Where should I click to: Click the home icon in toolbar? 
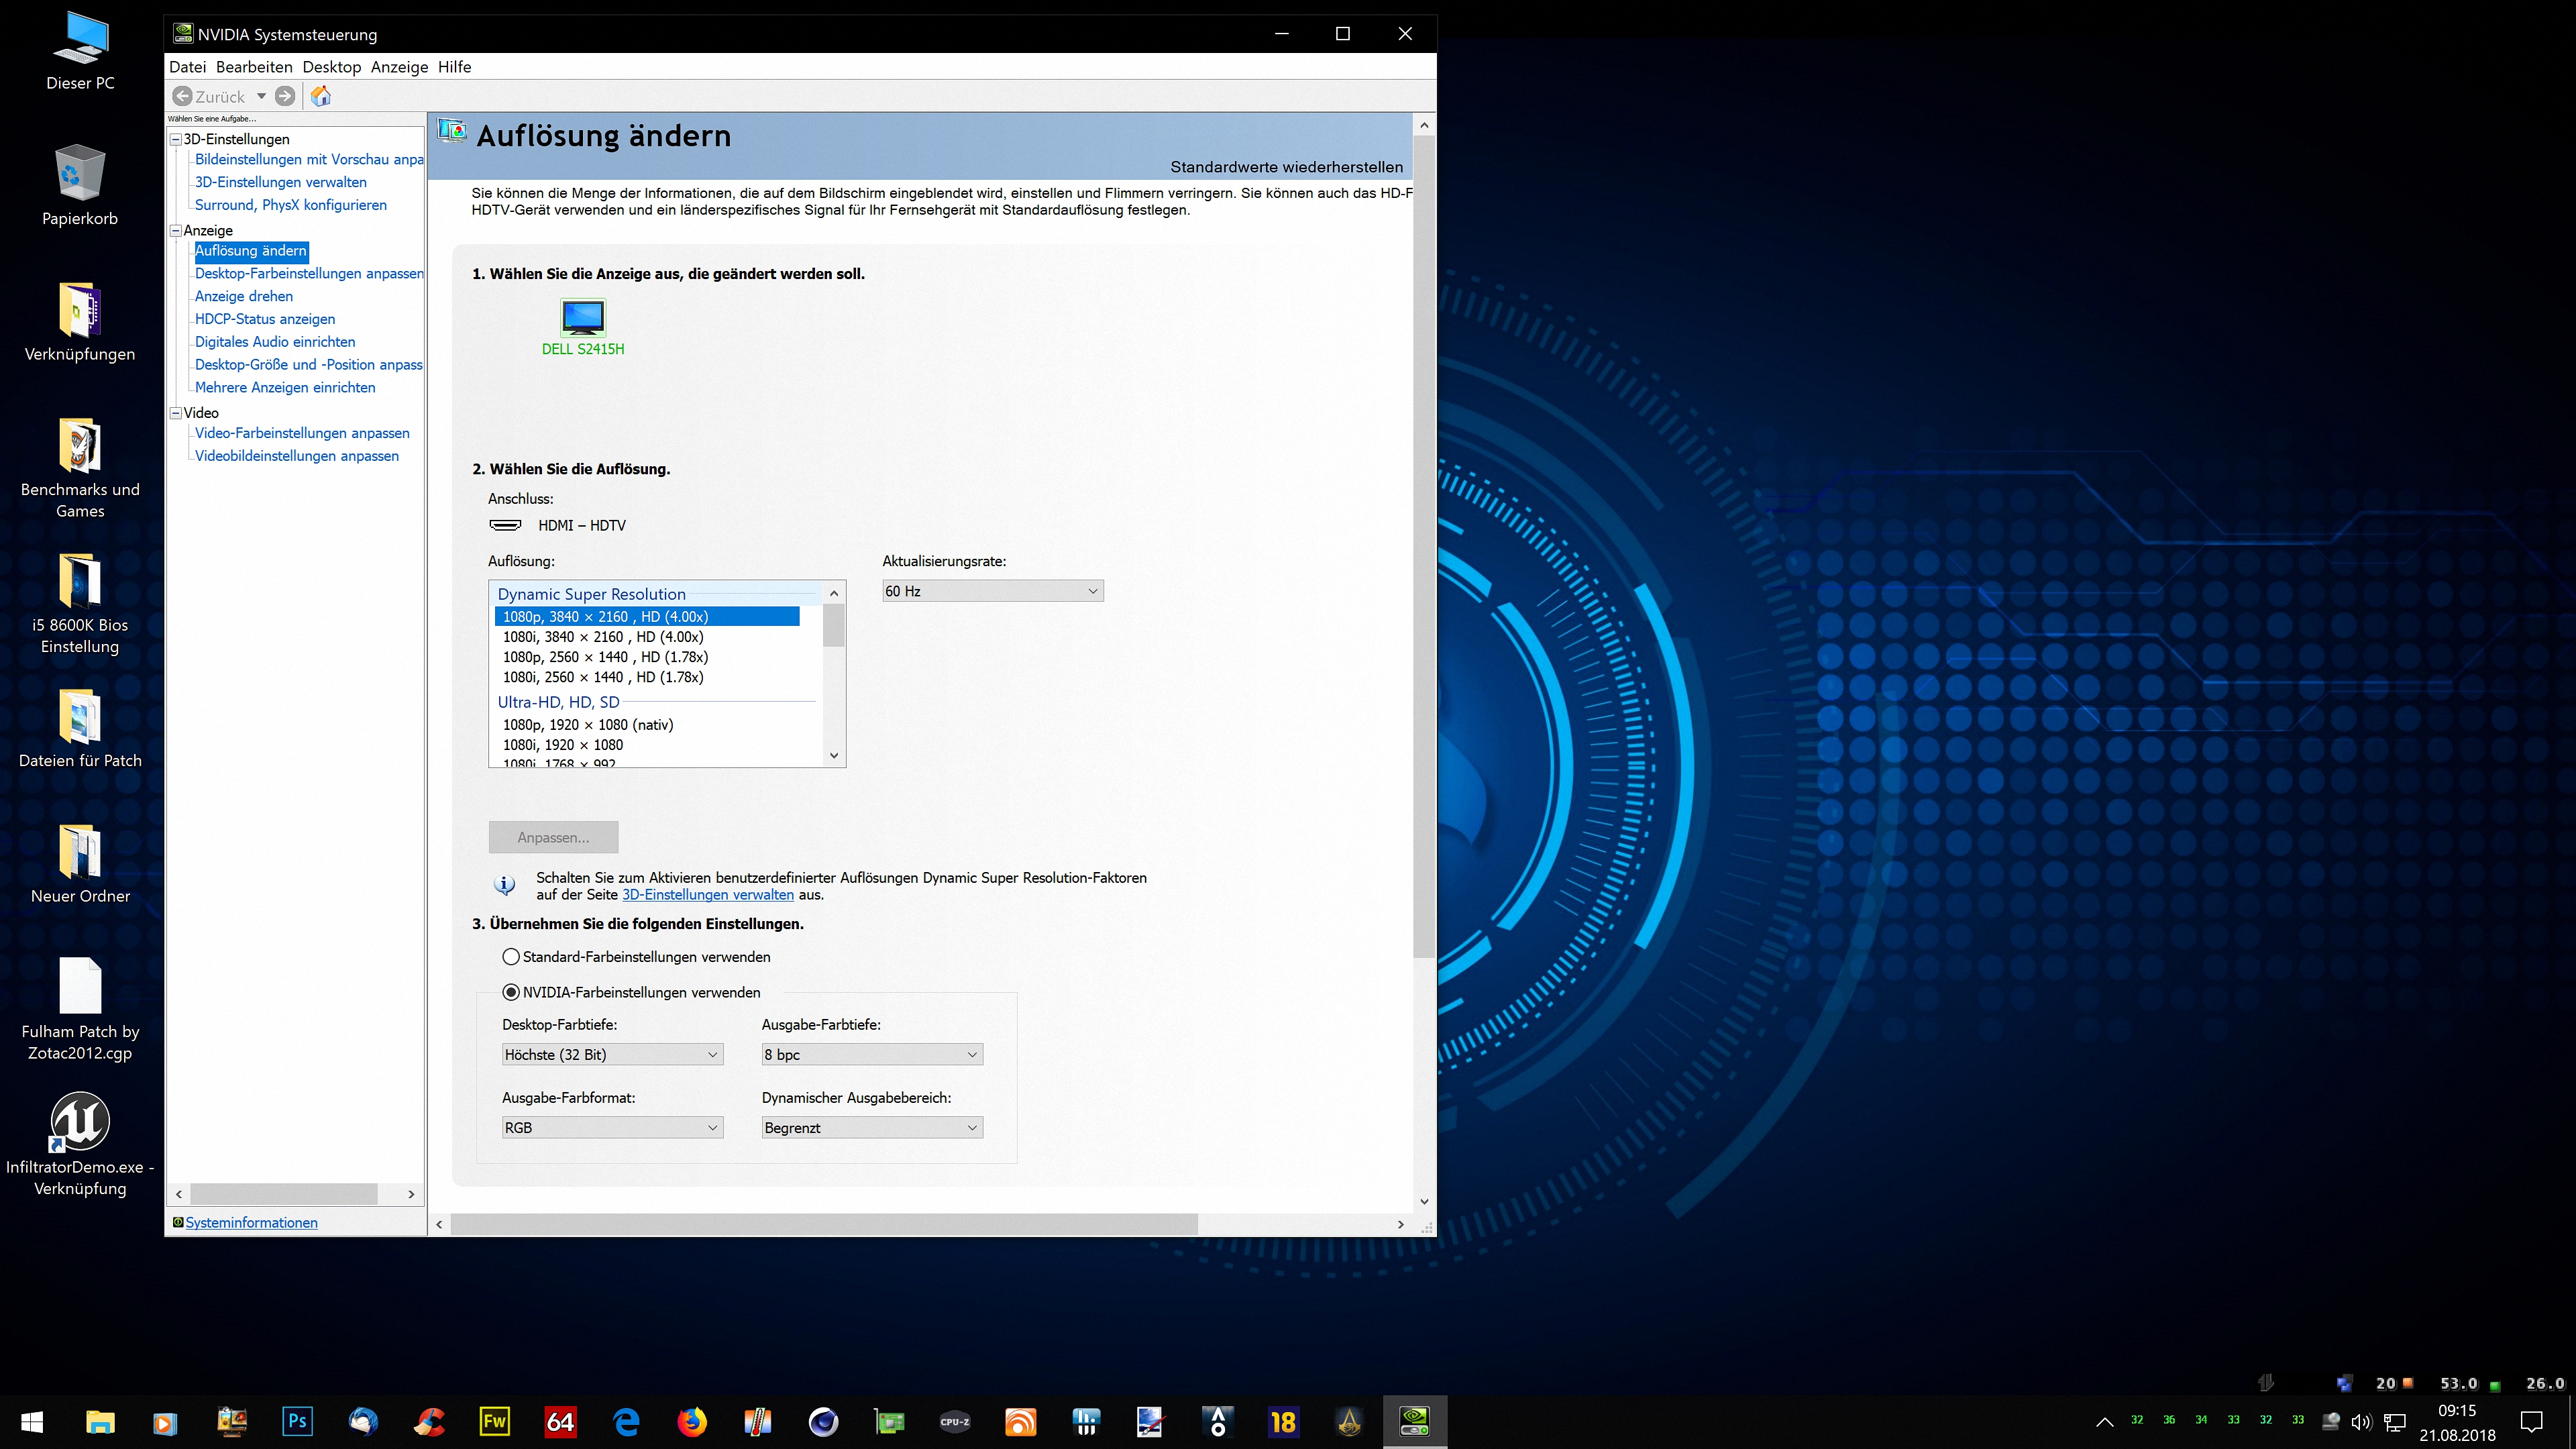[320, 96]
